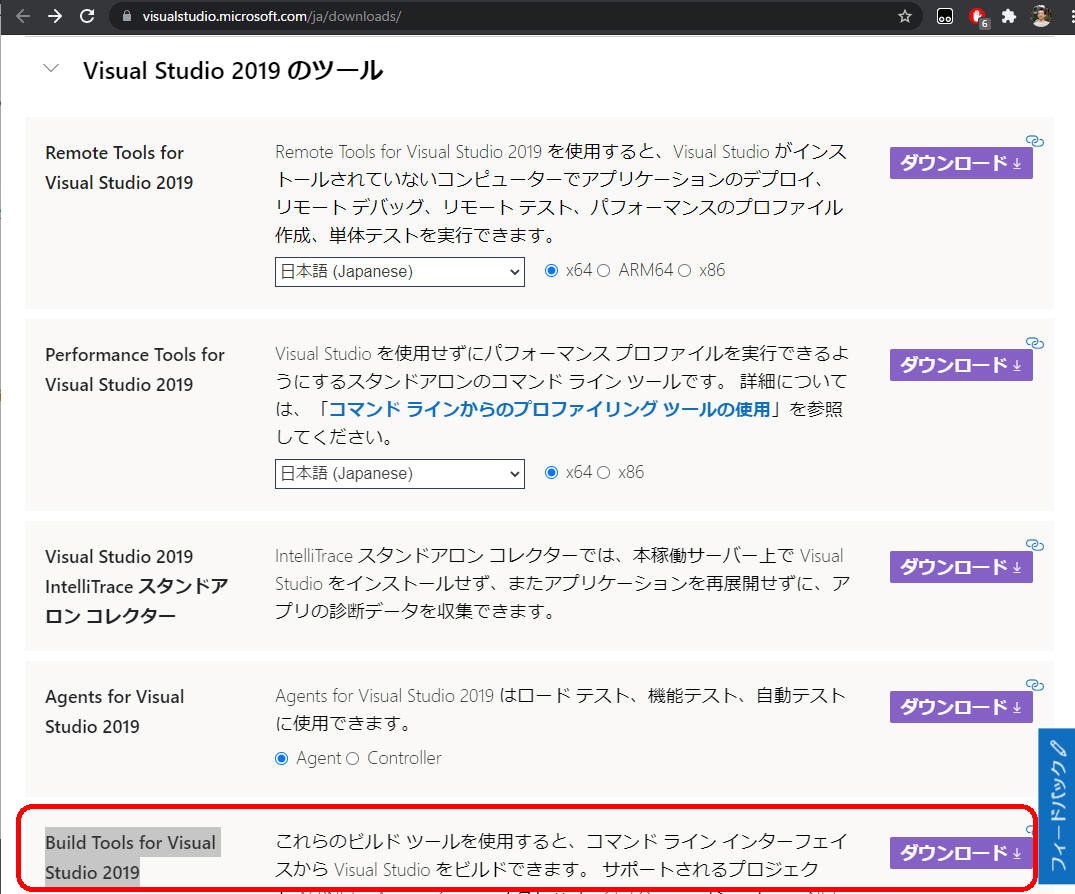Viewport: 1075px width, 894px height.
Task: Go forward in browser history
Action: pyautogui.click(x=55, y=16)
